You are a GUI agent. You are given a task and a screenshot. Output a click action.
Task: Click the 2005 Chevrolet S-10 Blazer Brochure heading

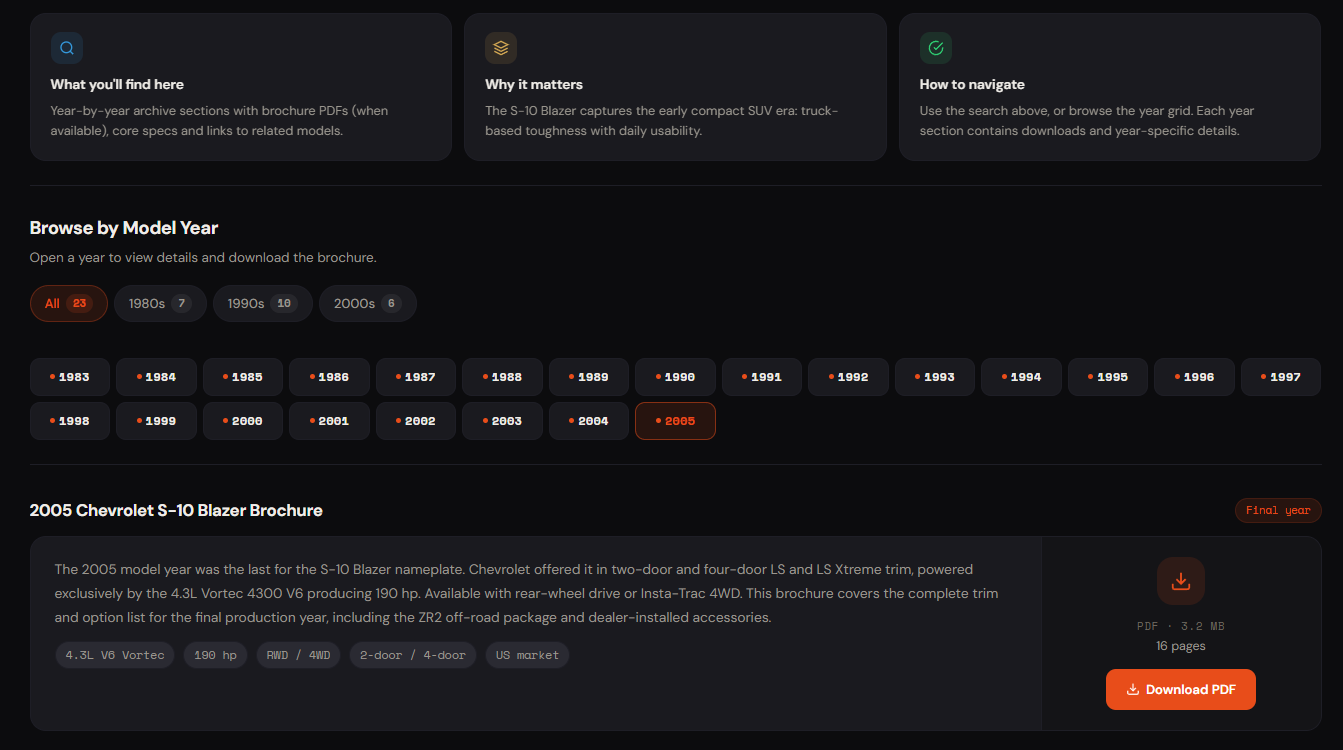point(176,510)
